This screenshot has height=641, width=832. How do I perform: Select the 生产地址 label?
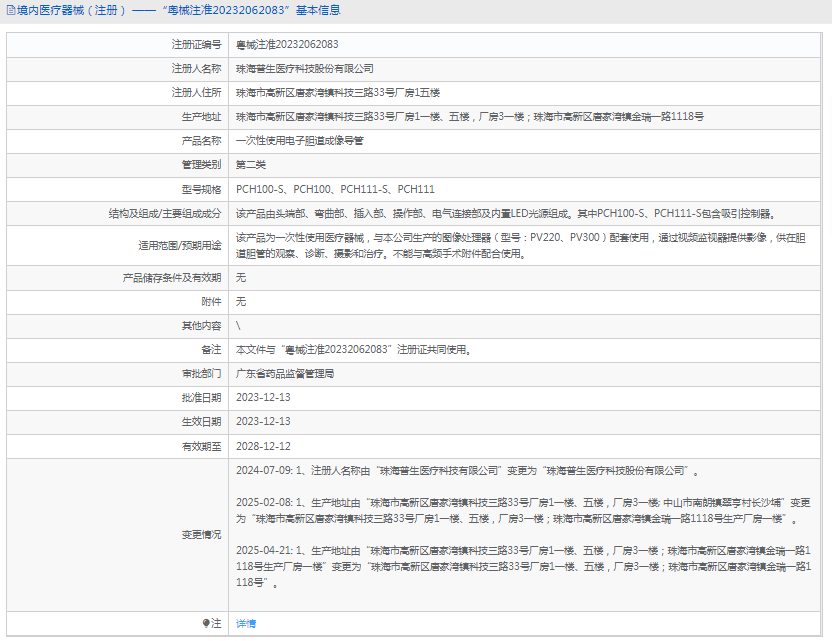pos(202,117)
